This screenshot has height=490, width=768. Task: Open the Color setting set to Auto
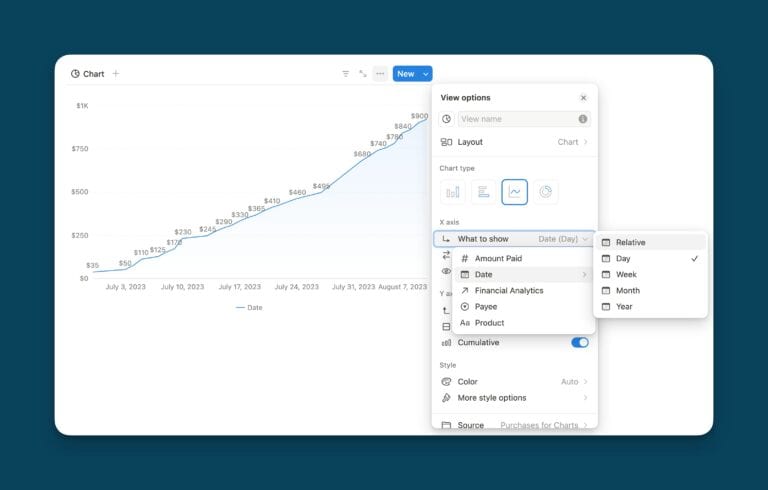click(514, 382)
